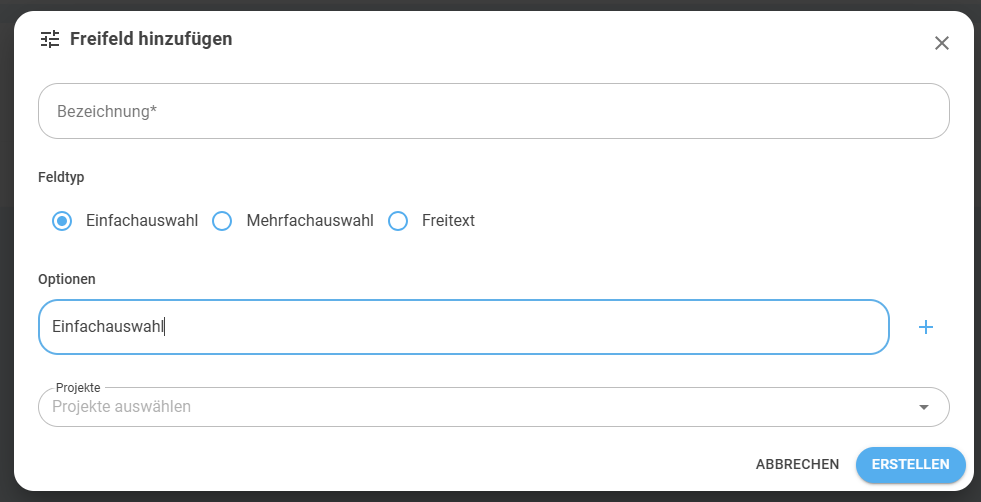Screen dimensions: 981x502
Task: Click the Einfachauswahl label beside its radio
Action: tap(142, 221)
